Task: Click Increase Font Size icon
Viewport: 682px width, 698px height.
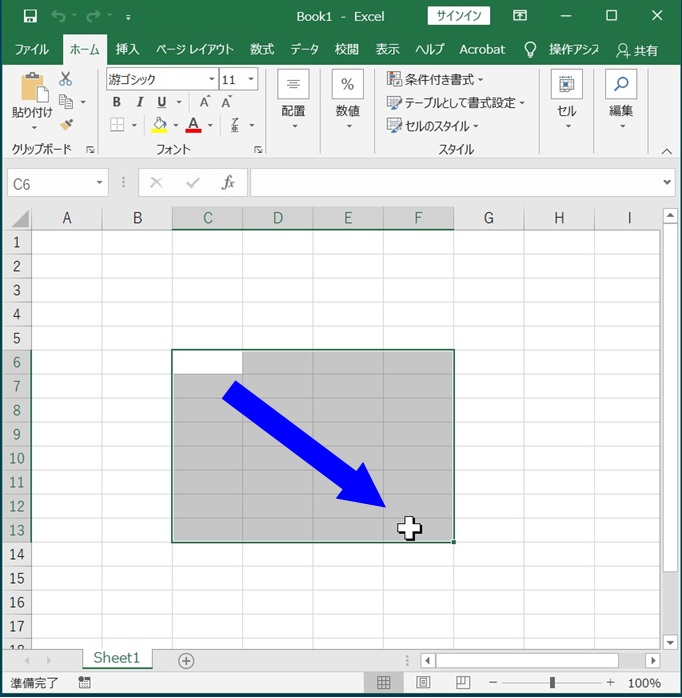Action: [204, 102]
